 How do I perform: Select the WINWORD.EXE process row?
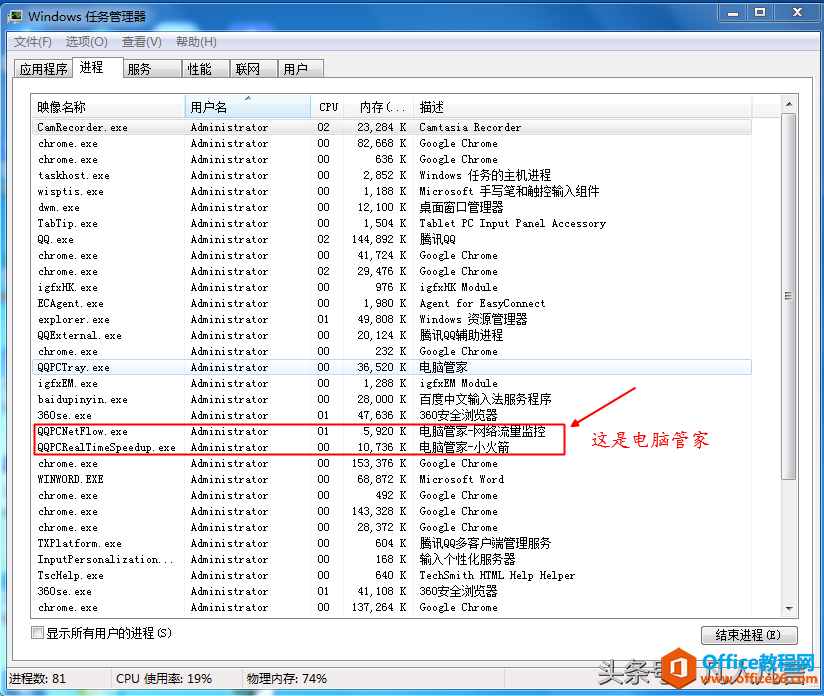tap(392, 479)
